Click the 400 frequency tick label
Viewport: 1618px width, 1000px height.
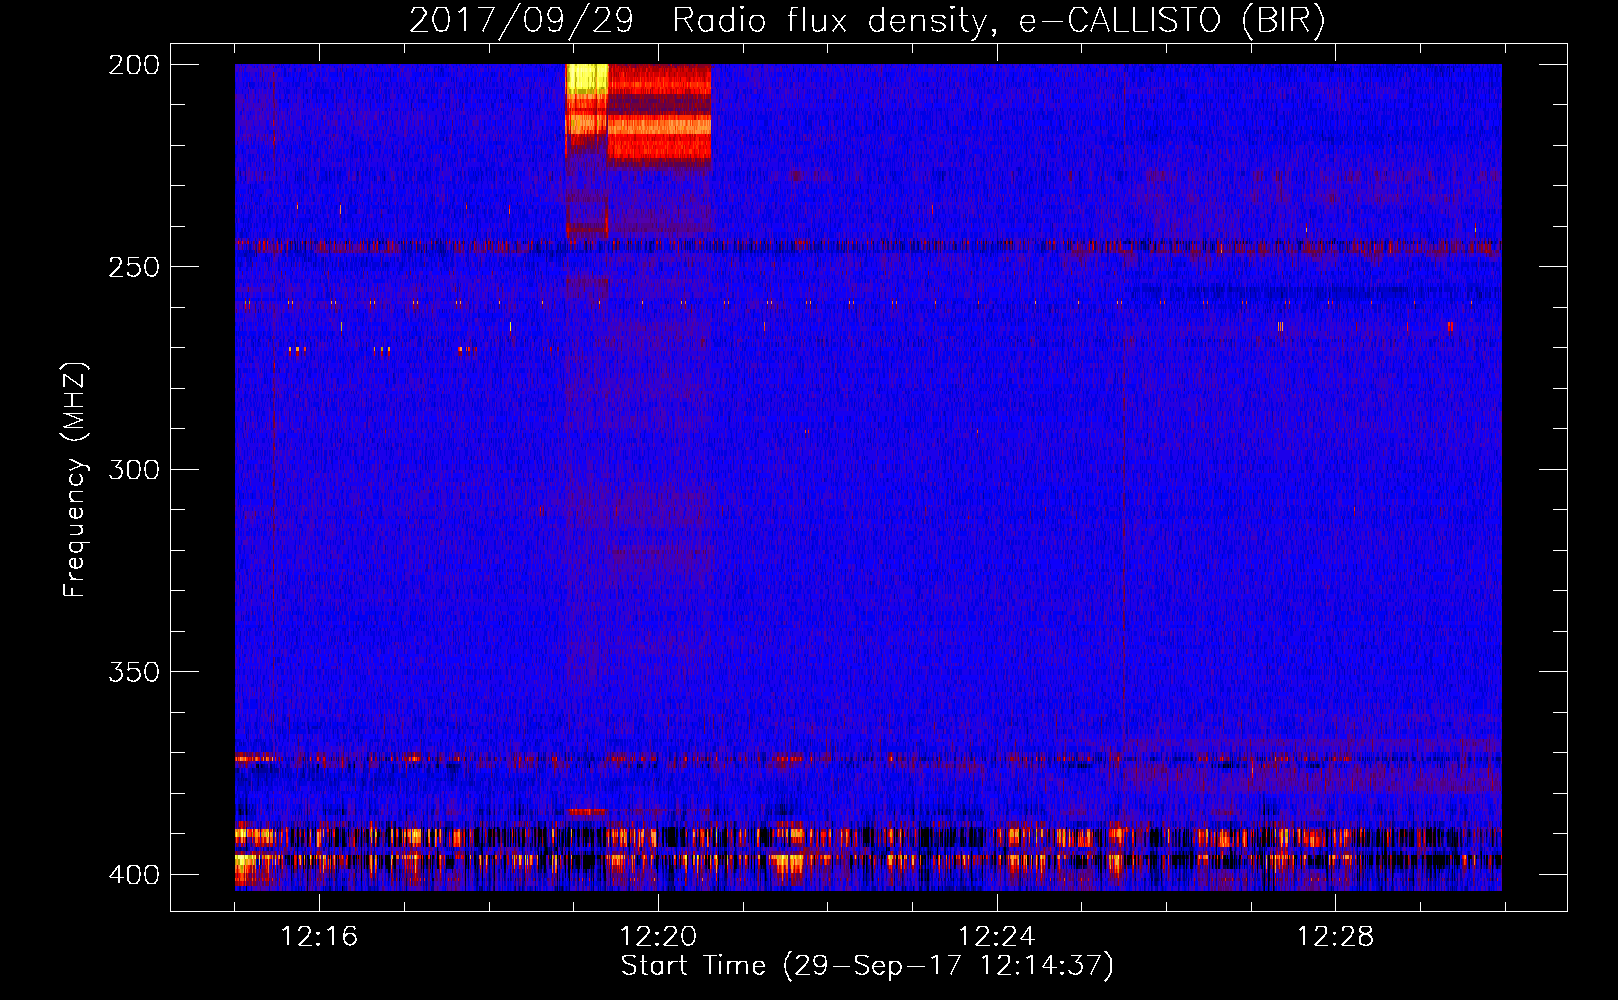[x=133, y=875]
